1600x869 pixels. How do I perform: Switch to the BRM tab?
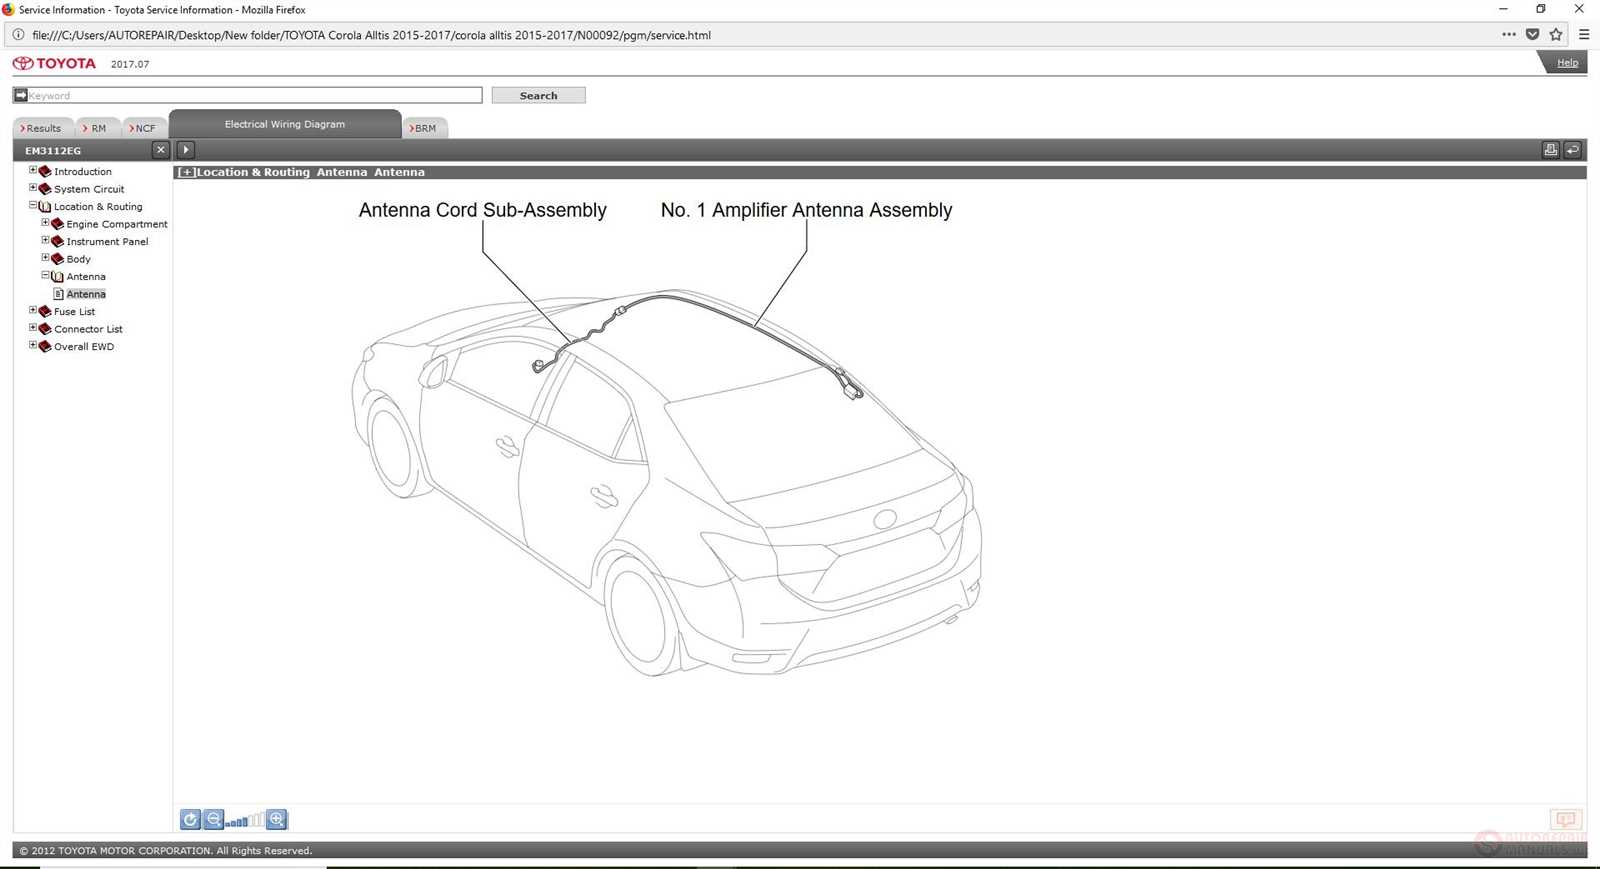coord(424,128)
